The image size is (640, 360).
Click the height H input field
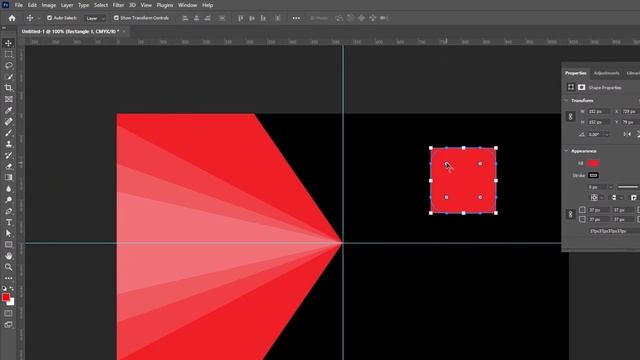click(x=598, y=122)
